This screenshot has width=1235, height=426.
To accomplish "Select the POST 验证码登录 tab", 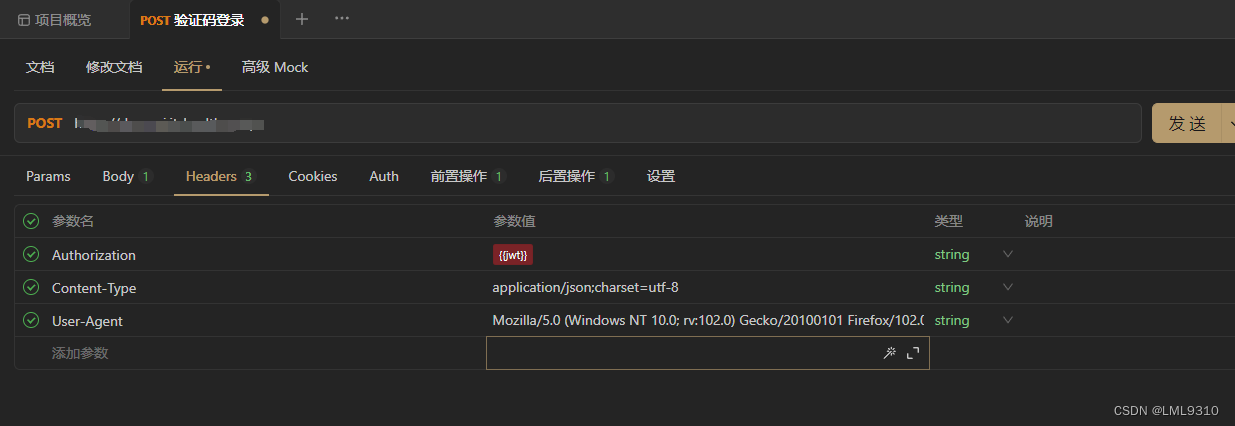I will (204, 20).
